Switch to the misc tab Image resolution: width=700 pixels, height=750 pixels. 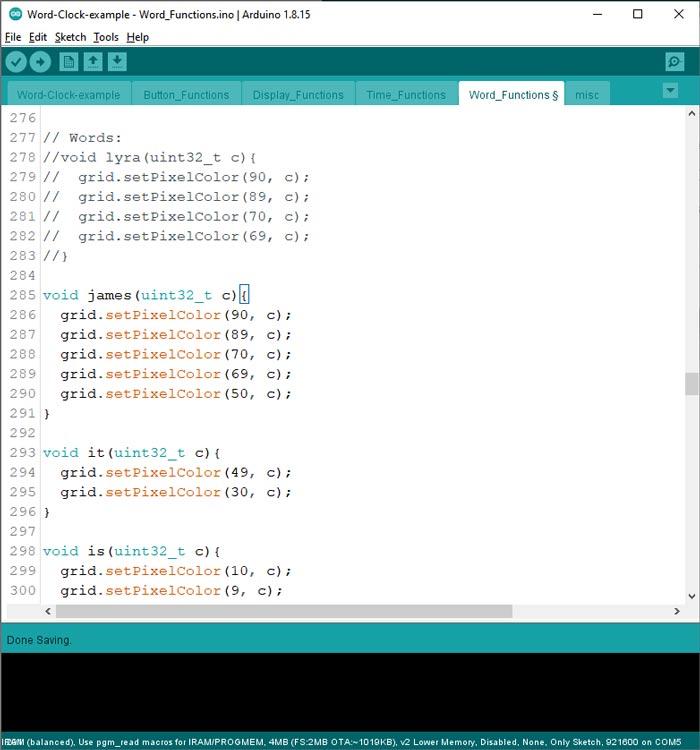point(587,95)
